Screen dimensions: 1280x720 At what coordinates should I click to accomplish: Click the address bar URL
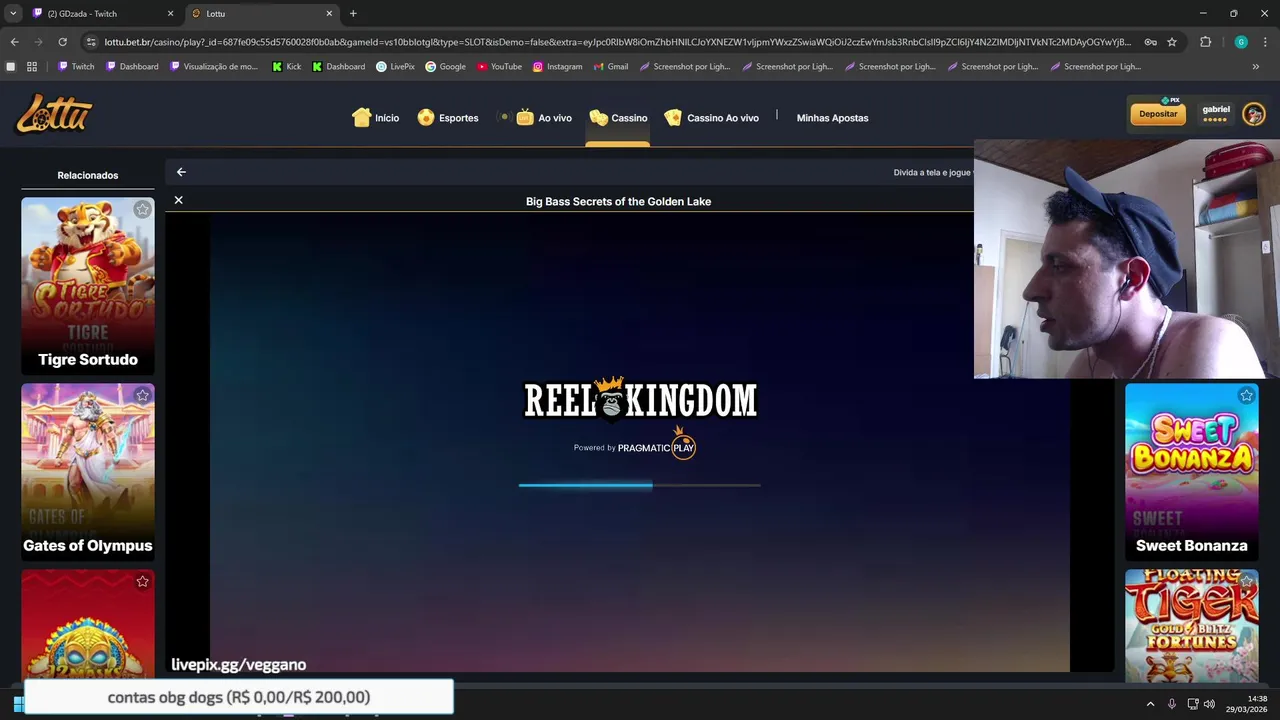[617, 42]
